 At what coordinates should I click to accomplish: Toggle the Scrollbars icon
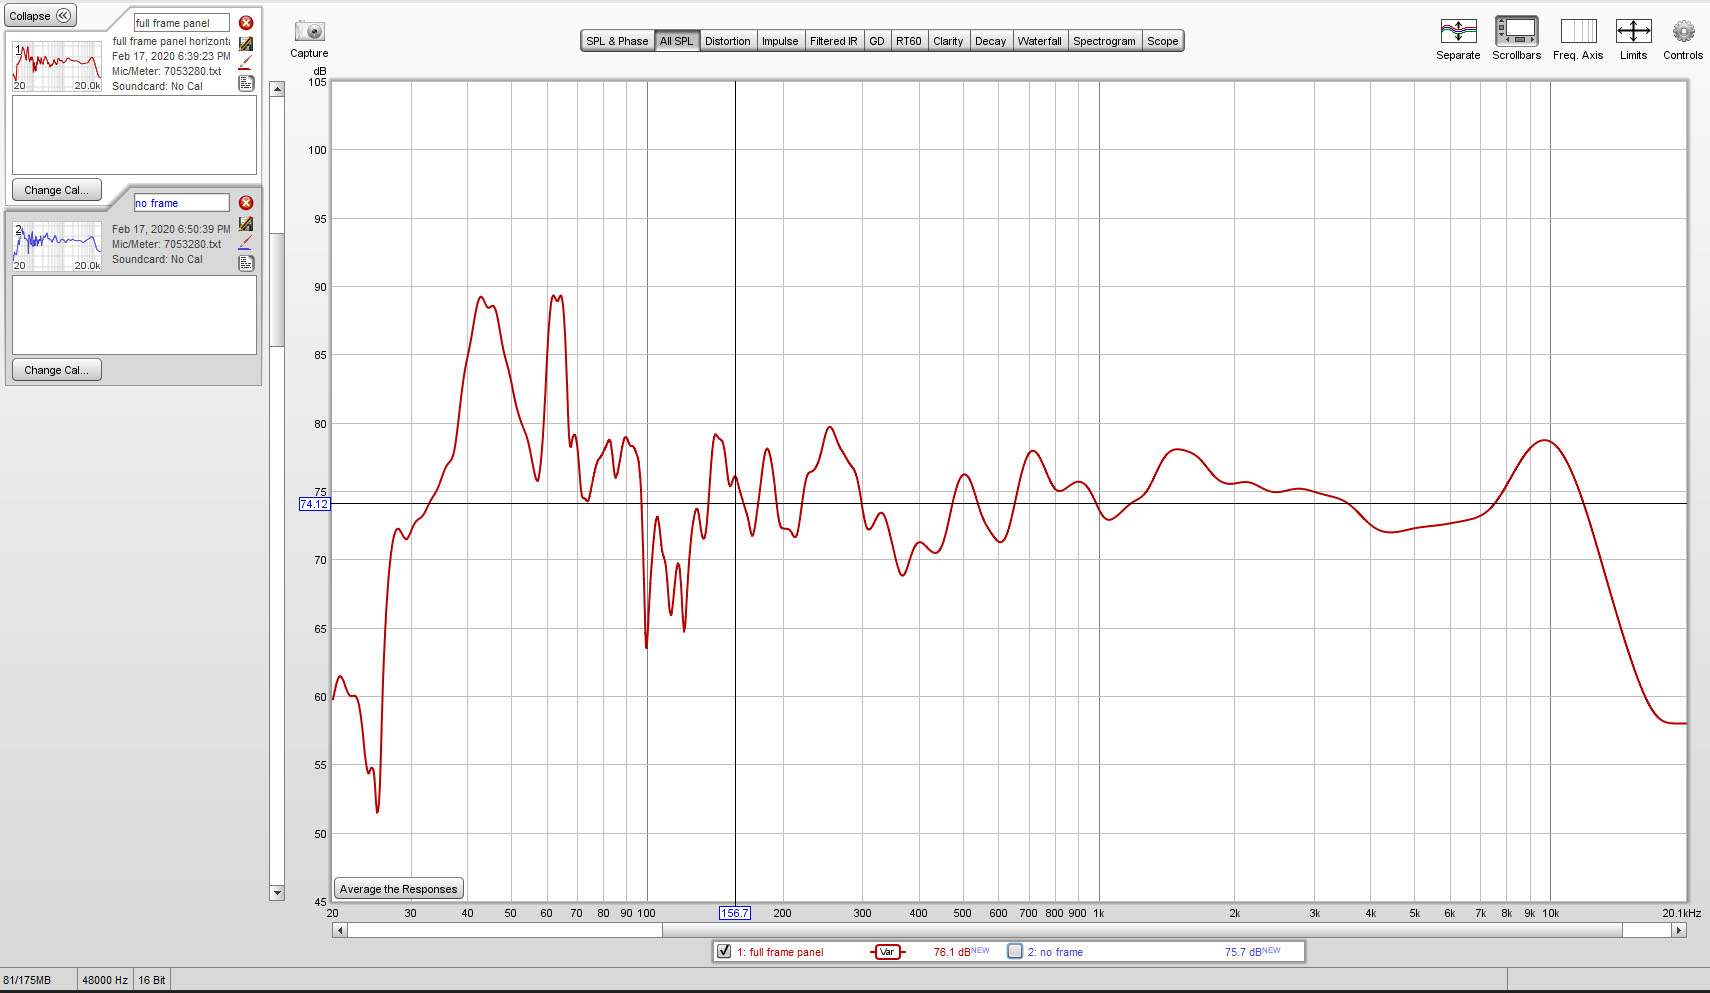coord(1516,31)
